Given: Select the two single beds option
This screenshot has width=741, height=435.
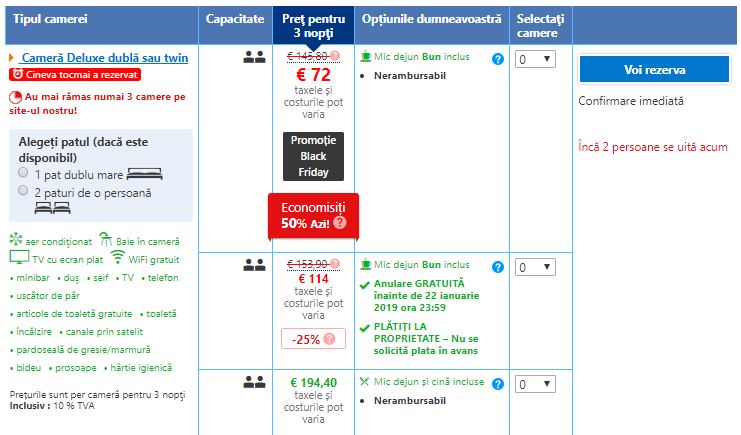Looking at the screenshot, I should pyautogui.click(x=23, y=190).
